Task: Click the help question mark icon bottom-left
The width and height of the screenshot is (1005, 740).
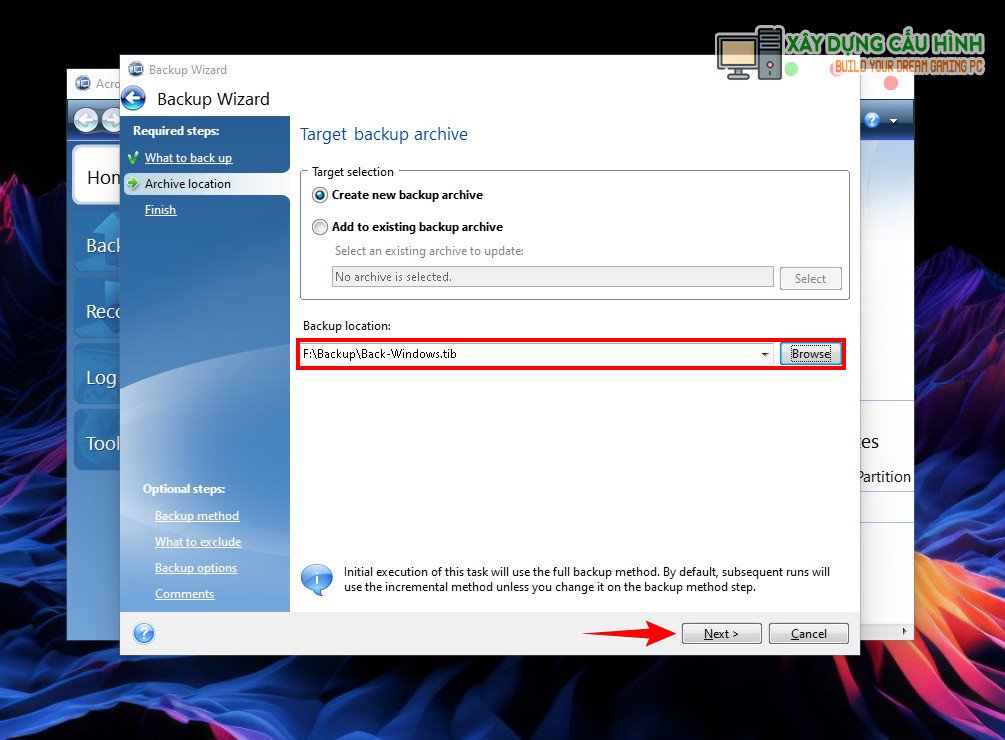Action: (144, 633)
